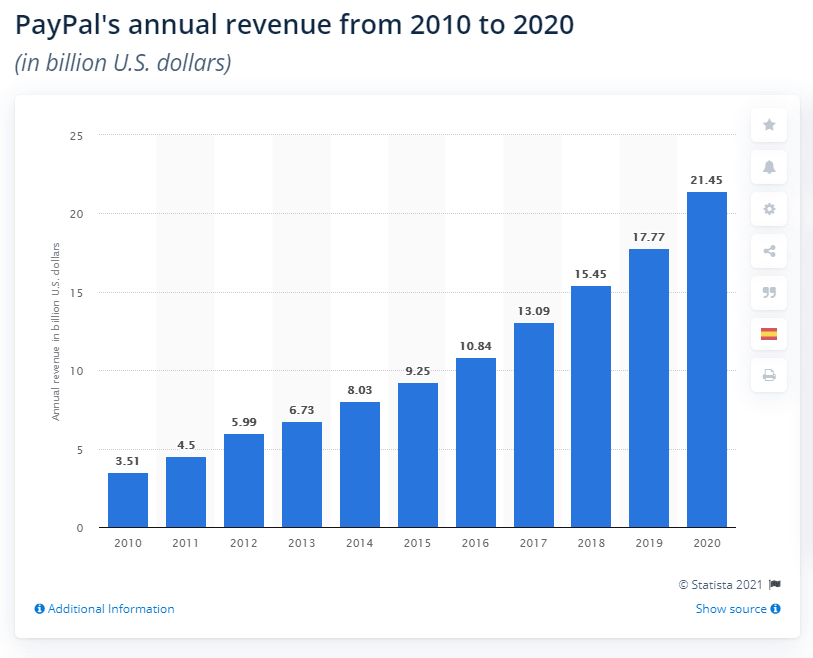The height and width of the screenshot is (658, 813).
Task: Select the 2012 bar labeled 5.99
Action: pos(244,481)
